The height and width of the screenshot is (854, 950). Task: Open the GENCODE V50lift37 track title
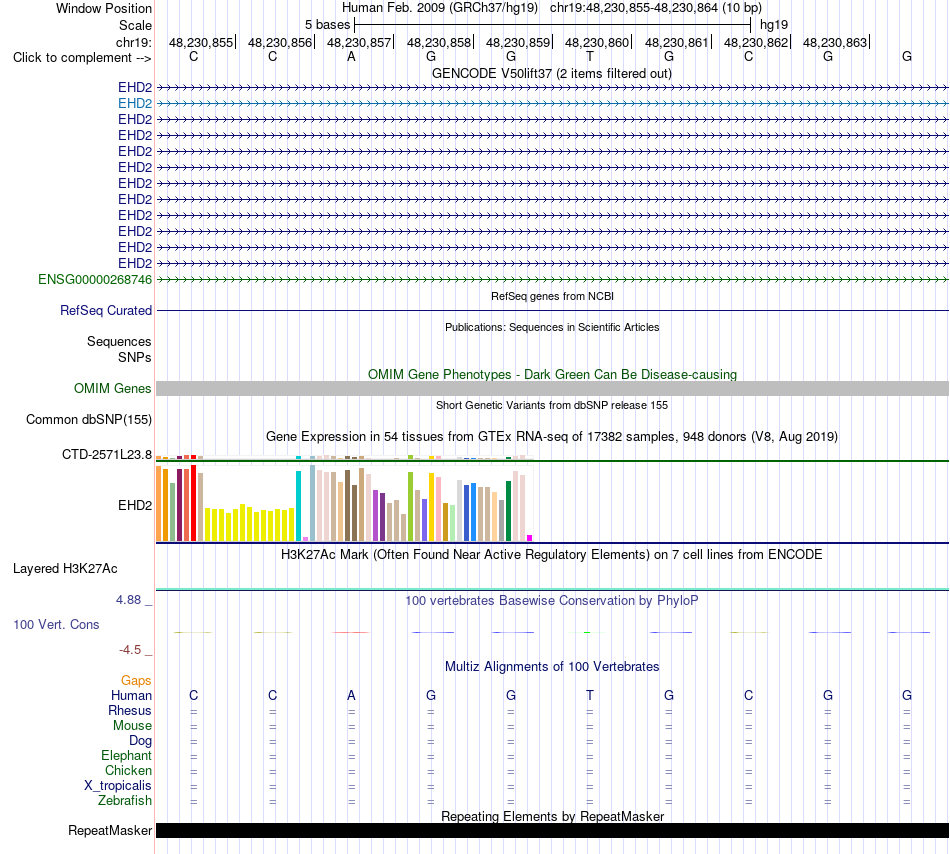pyautogui.click(x=551, y=73)
